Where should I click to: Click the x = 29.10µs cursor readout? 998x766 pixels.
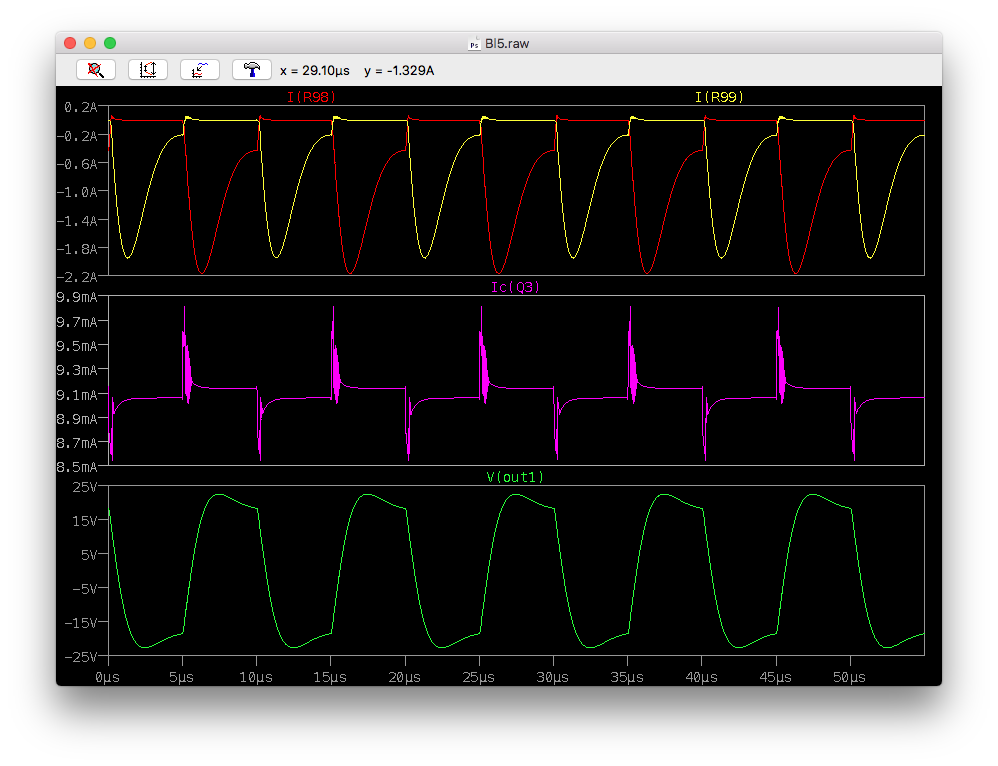pyautogui.click(x=315, y=71)
